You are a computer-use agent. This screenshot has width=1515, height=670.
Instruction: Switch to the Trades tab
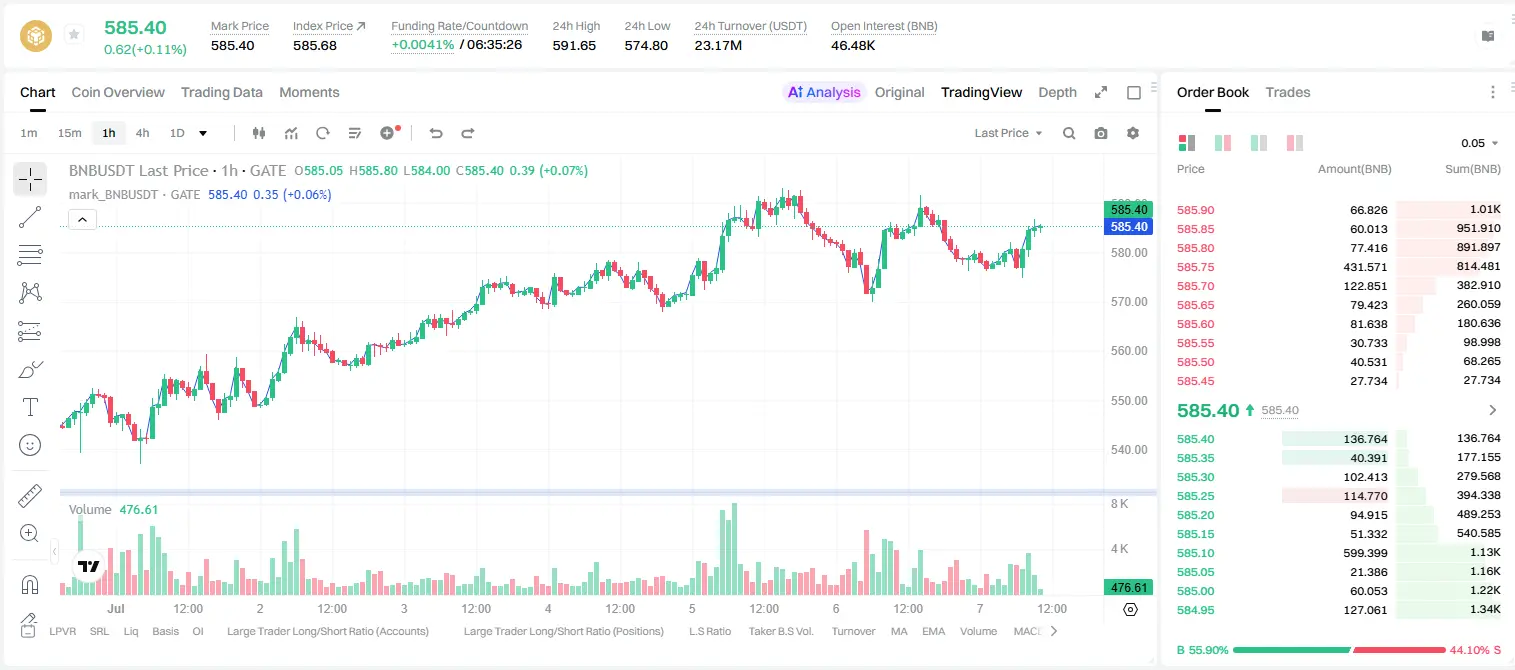pyautogui.click(x=1287, y=92)
